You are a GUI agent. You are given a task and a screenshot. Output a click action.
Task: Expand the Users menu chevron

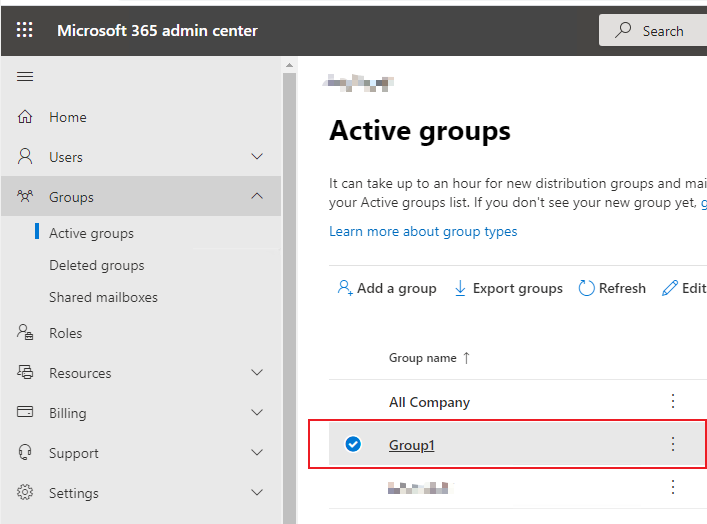pos(257,156)
